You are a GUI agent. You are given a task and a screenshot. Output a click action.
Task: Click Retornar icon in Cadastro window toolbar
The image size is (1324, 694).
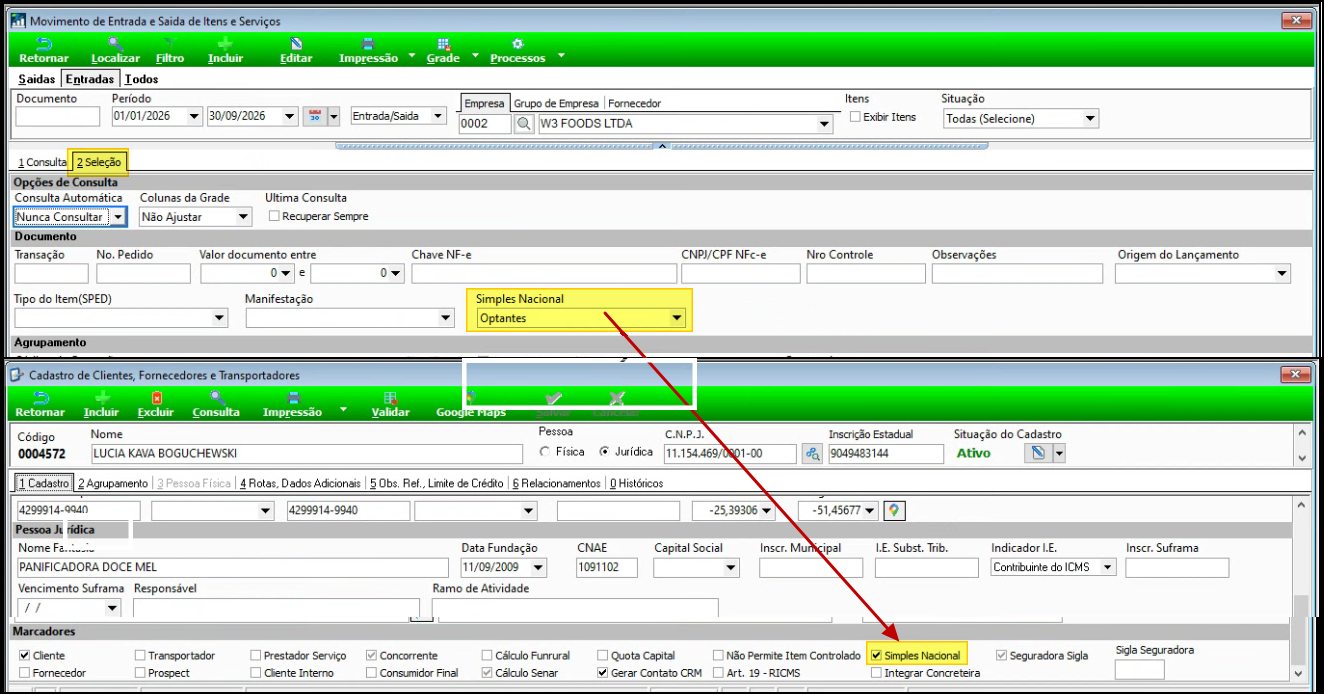(x=40, y=398)
